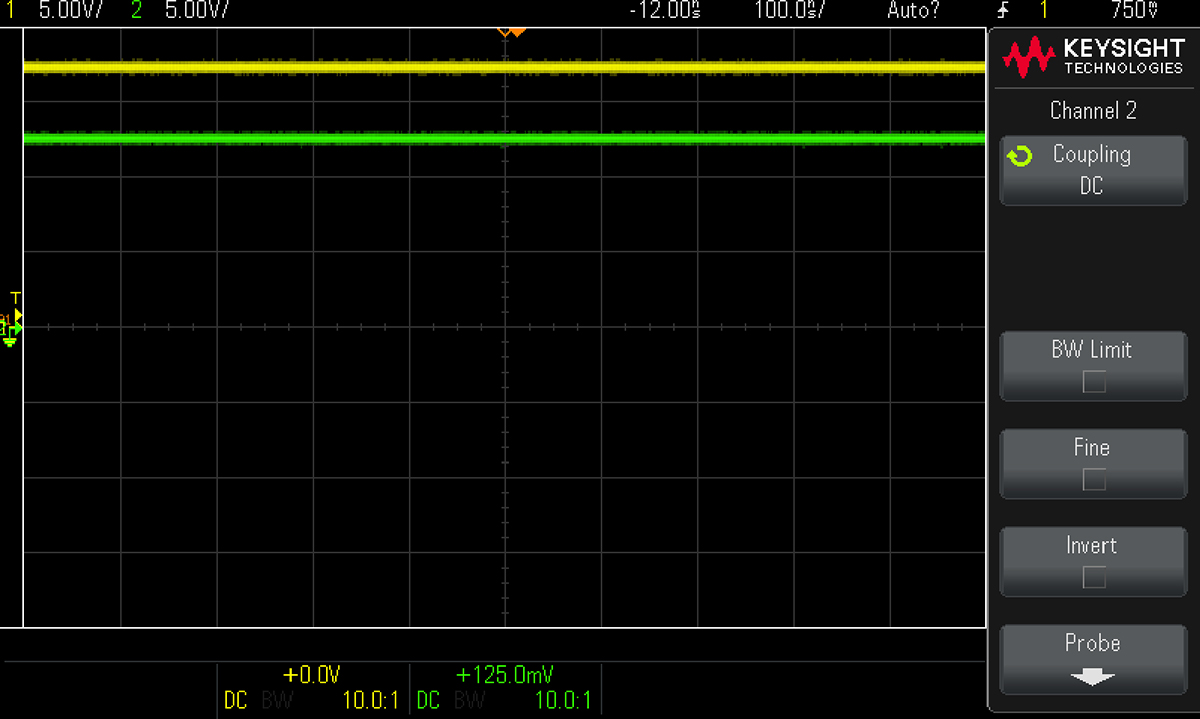Screen dimensions: 1200x719
Task: Turn on the Invert checkbox
Action: 1094,577
